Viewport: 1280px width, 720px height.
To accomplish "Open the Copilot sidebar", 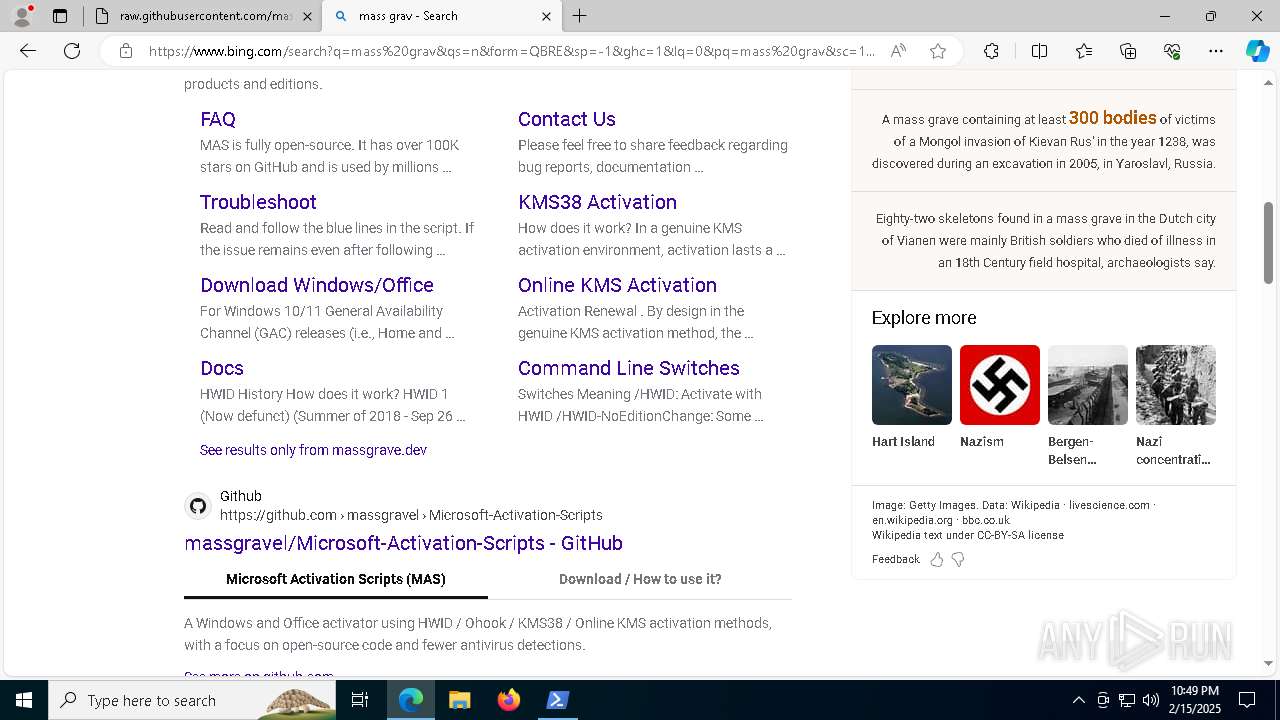I will [x=1257, y=51].
